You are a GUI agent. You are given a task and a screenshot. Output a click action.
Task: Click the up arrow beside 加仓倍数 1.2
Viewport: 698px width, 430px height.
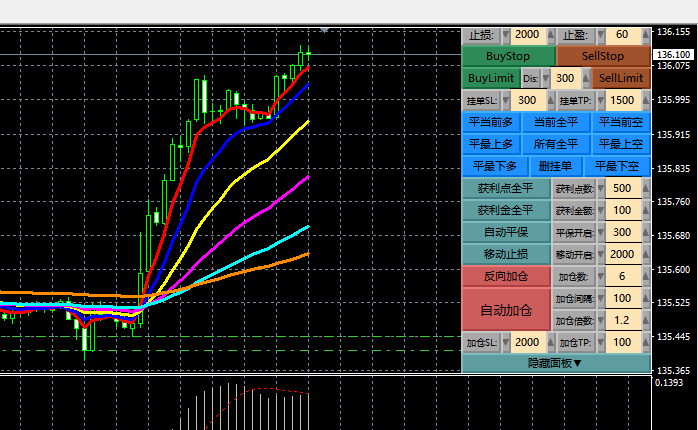click(x=646, y=320)
